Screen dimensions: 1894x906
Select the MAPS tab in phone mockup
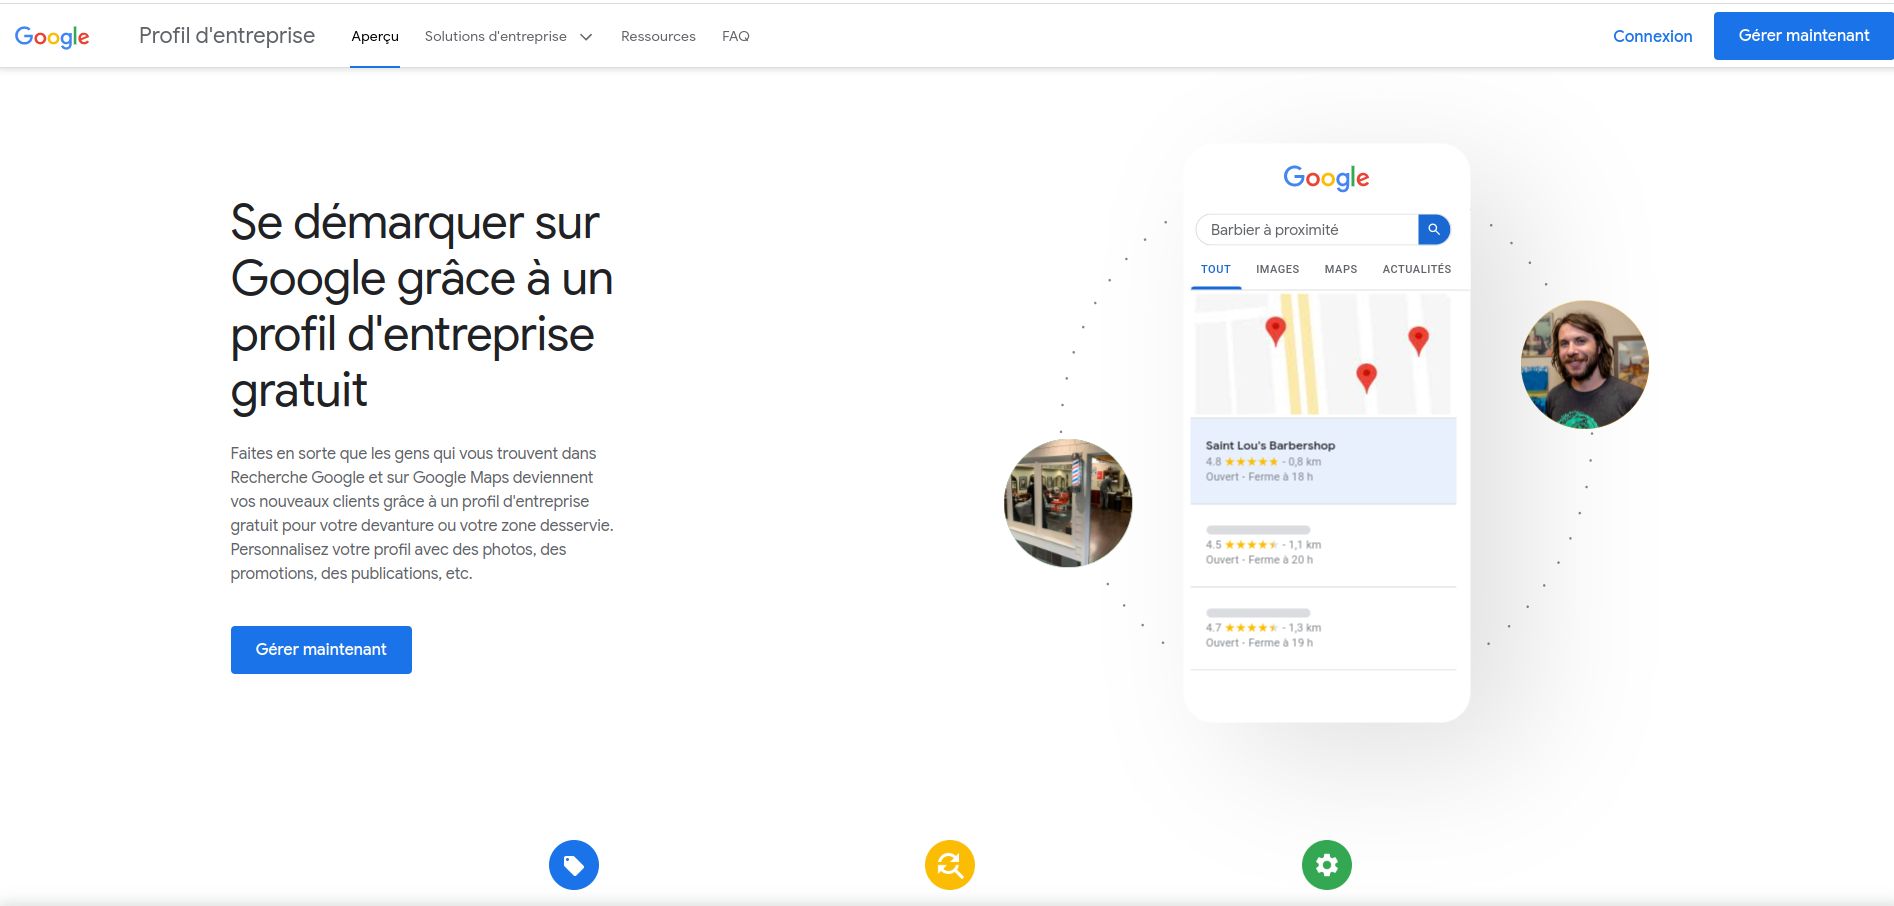point(1341,269)
